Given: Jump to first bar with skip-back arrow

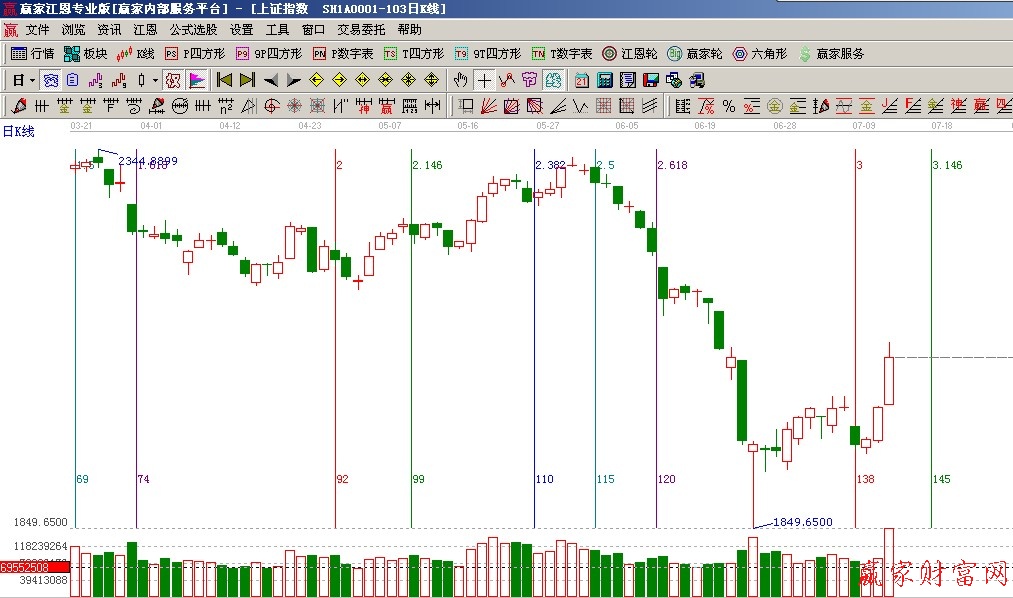Looking at the screenshot, I should pos(224,80).
